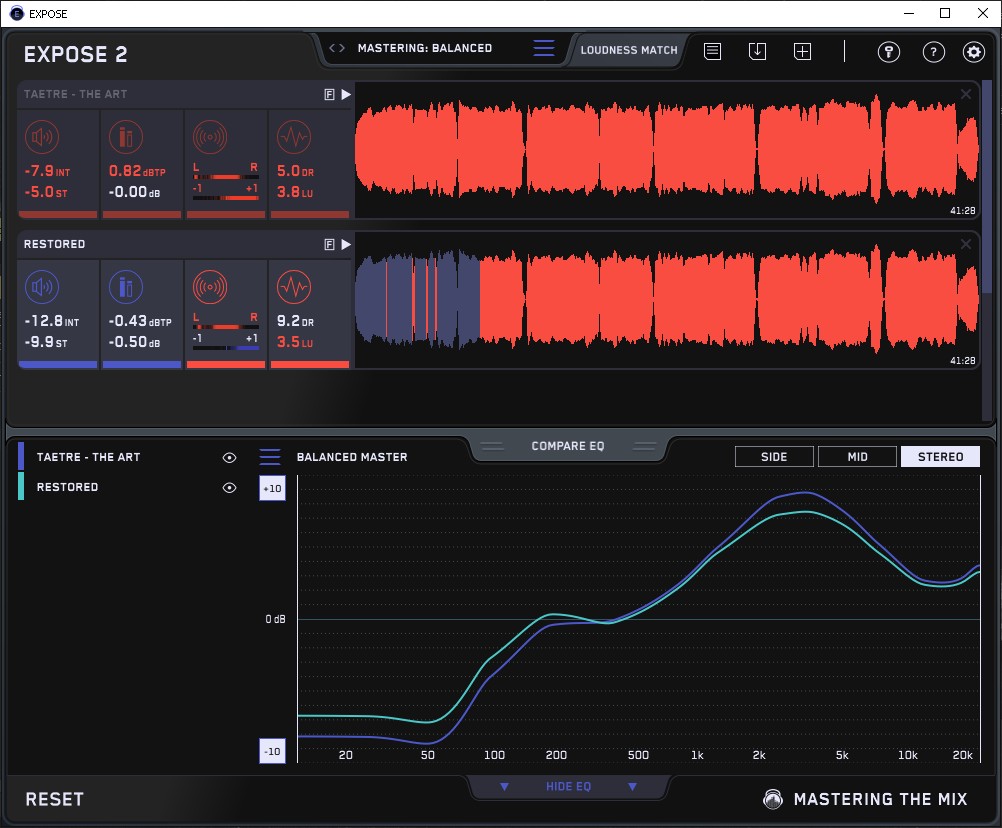
Task: Click the -10 dB range button
Action: coord(272,751)
